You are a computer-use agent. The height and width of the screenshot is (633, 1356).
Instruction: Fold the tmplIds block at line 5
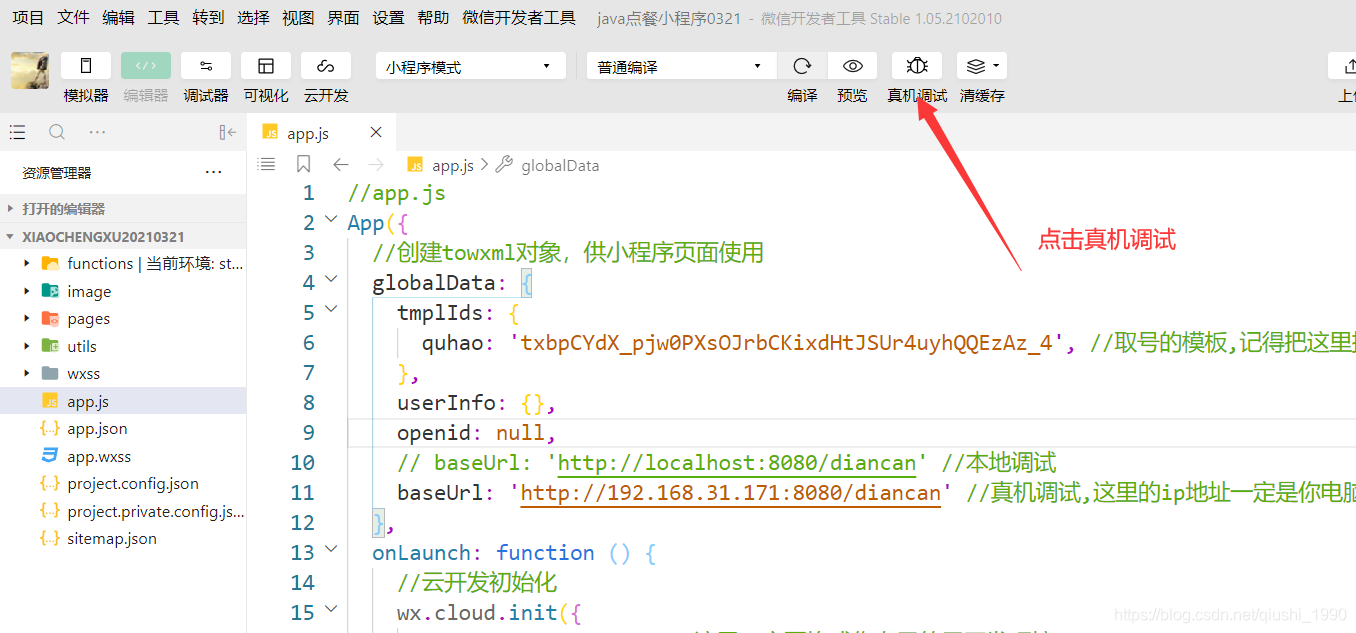(332, 309)
